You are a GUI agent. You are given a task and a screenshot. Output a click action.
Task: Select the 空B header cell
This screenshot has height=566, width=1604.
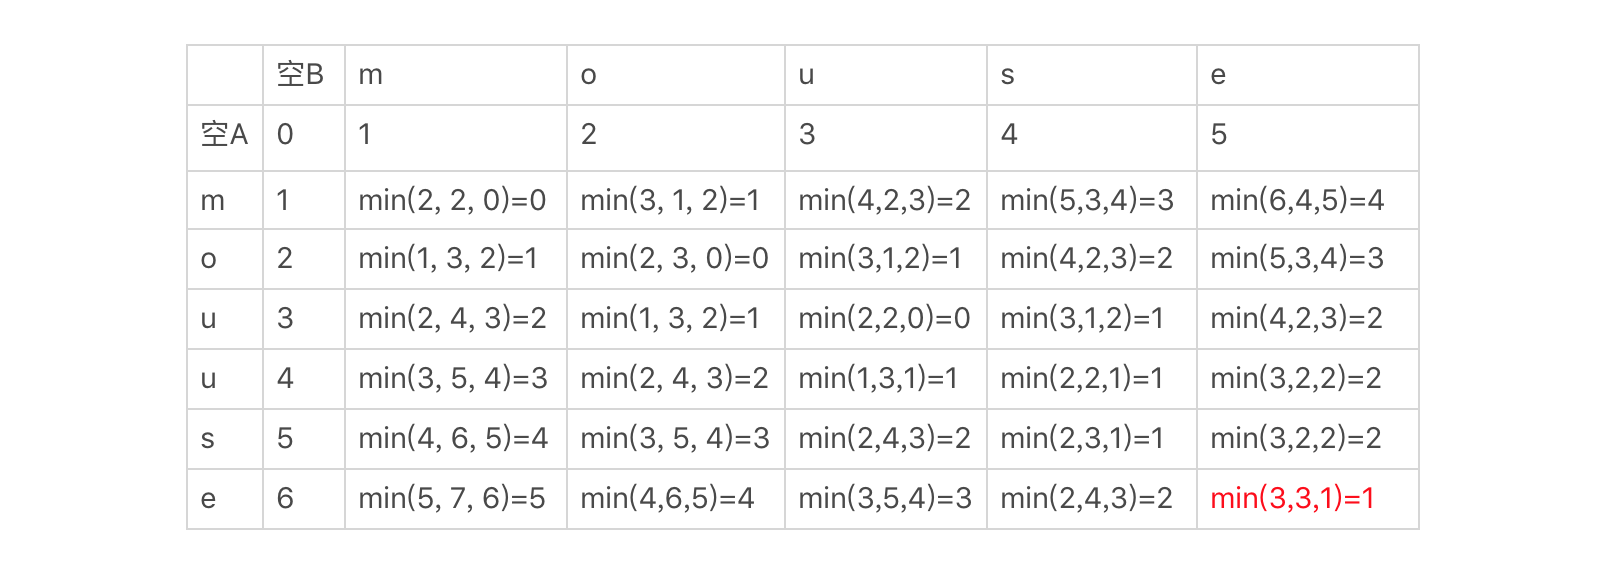(301, 75)
